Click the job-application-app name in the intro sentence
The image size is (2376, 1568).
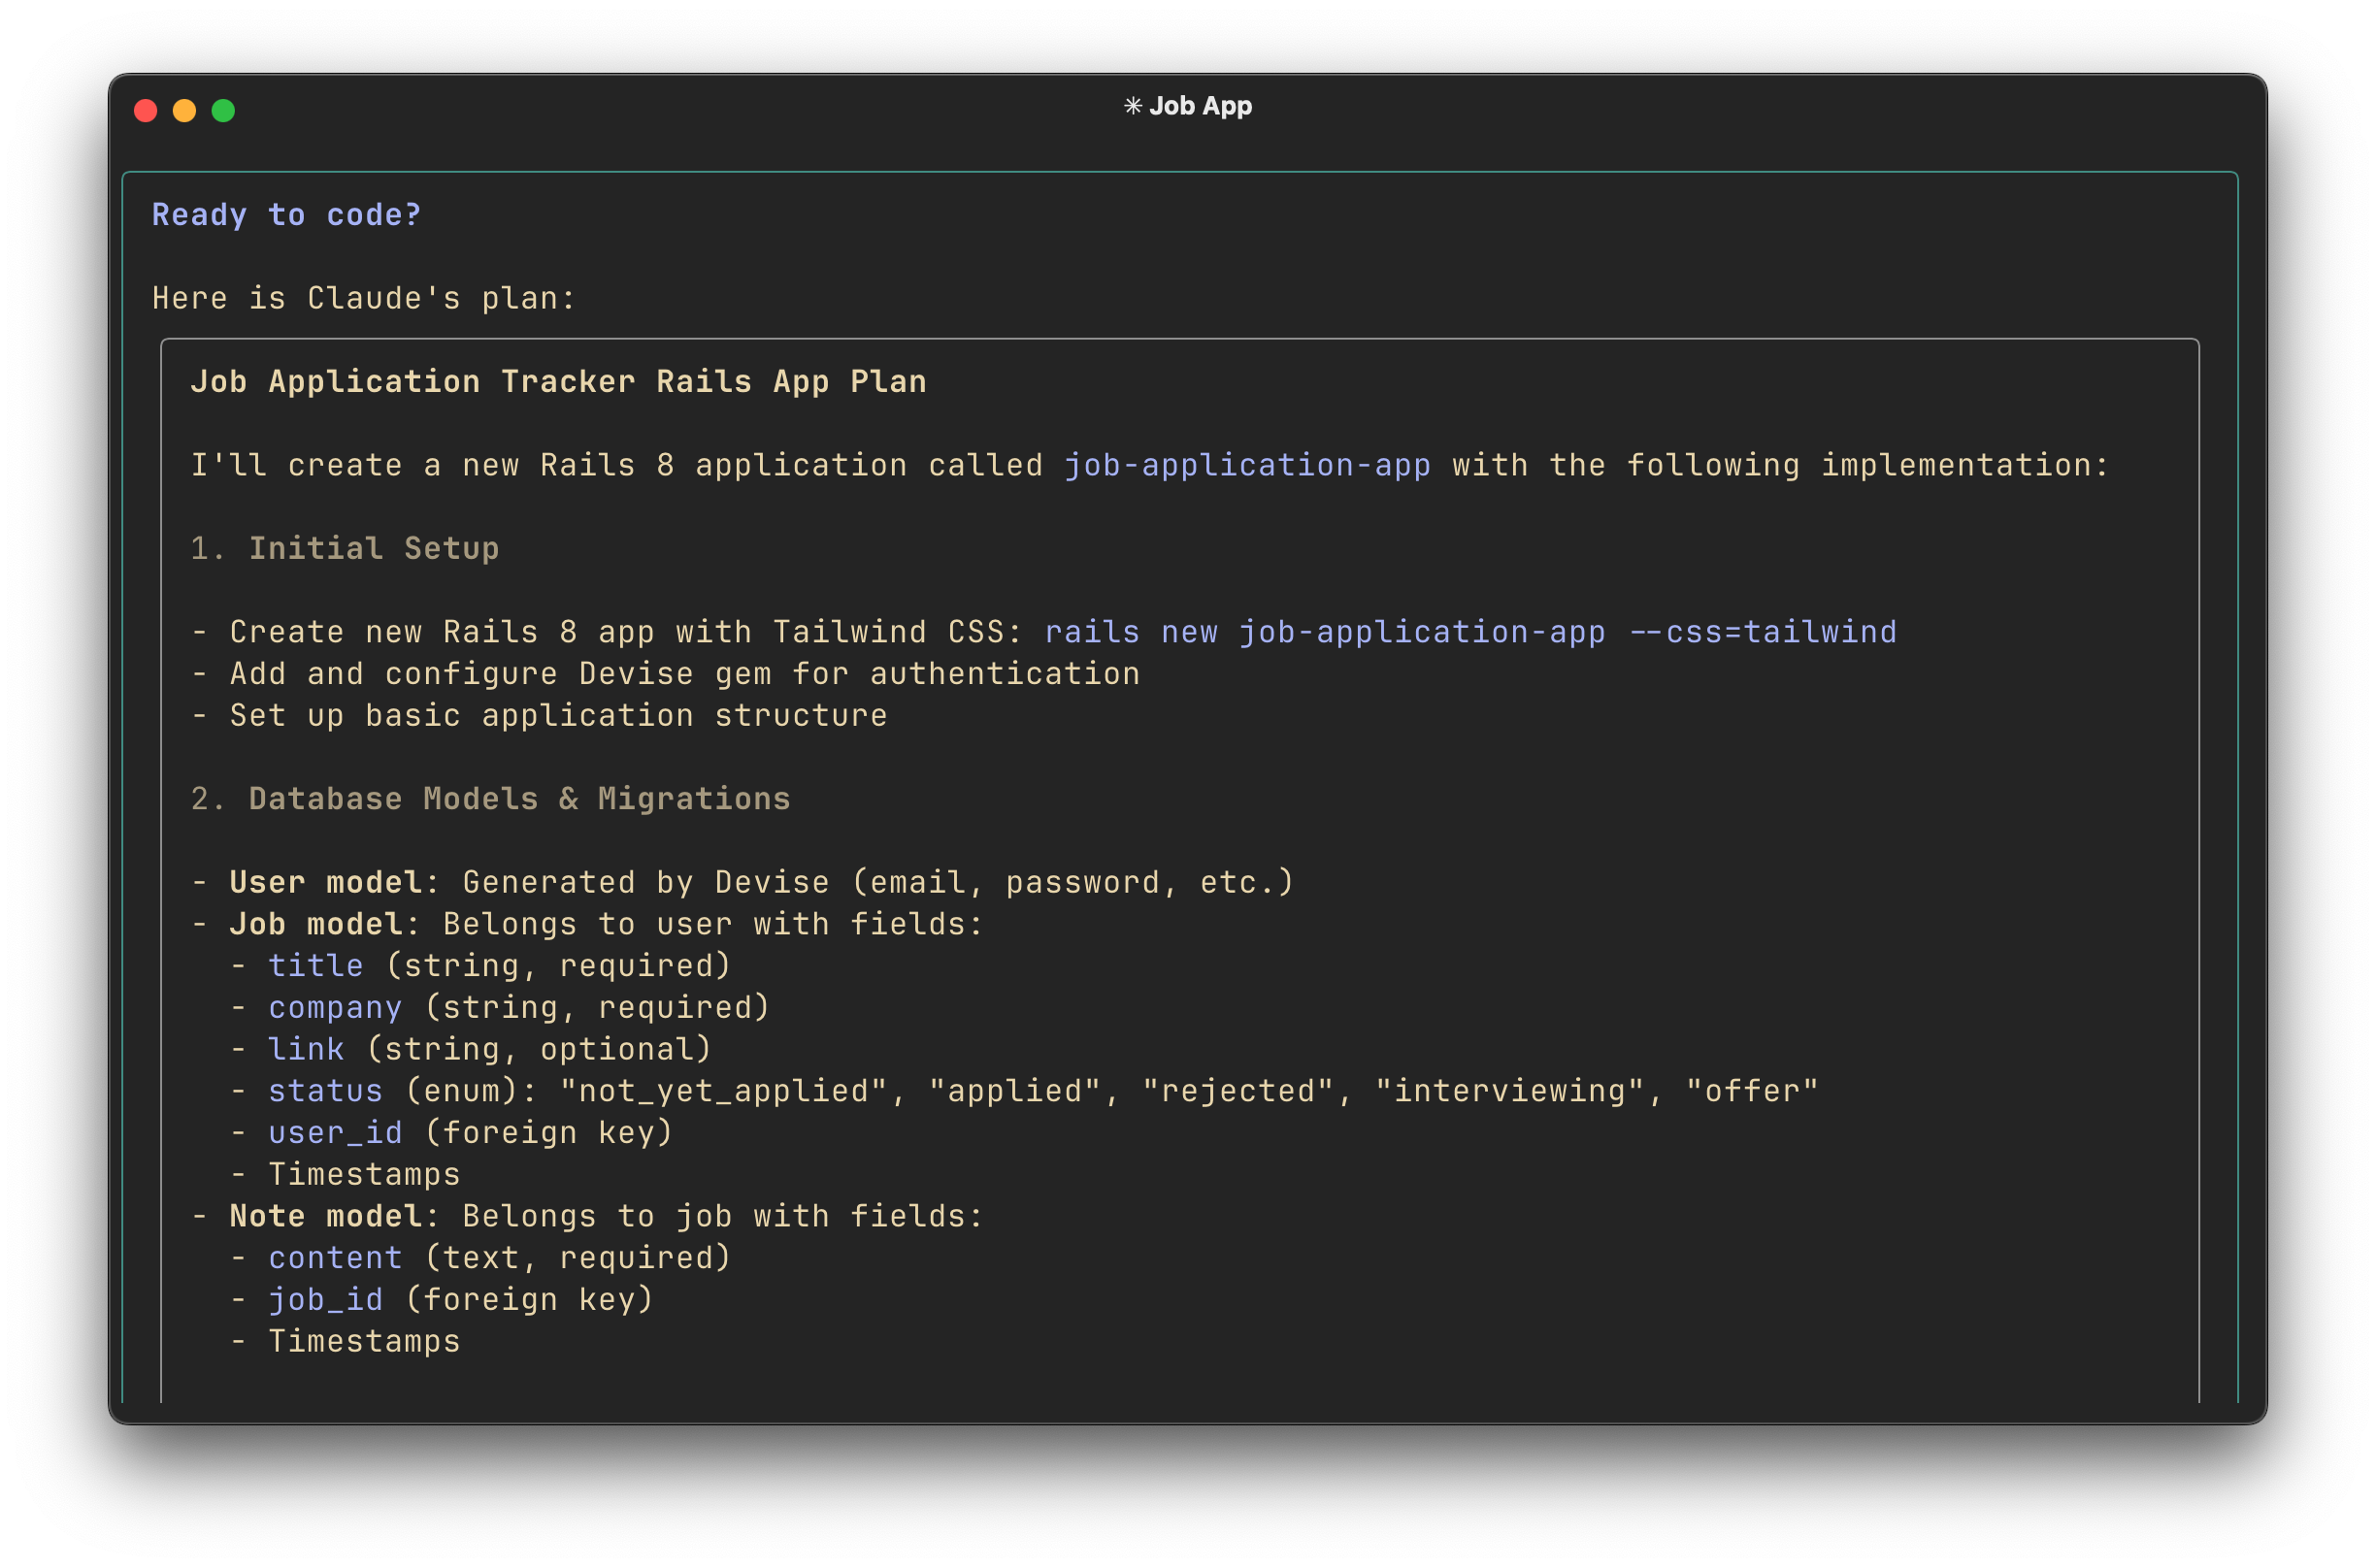pyautogui.click(x=1246, y=465)
